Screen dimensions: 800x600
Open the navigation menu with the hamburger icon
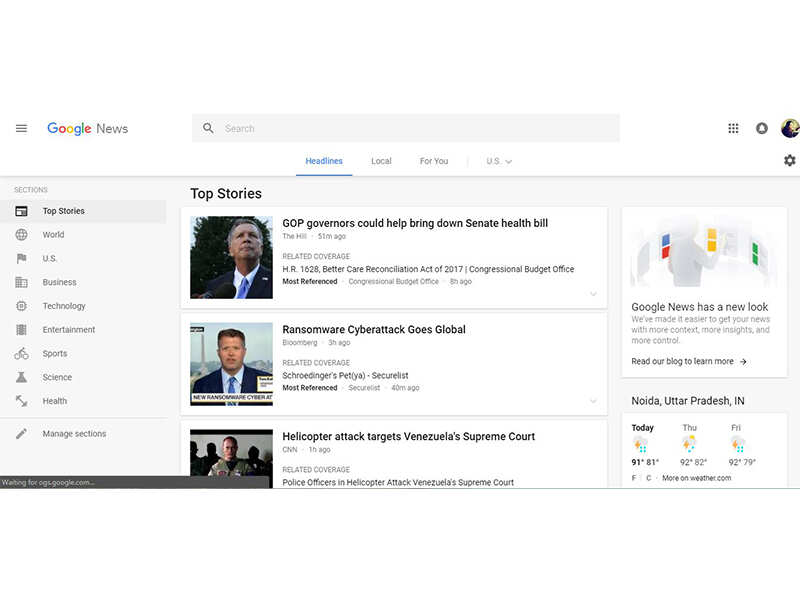tap(21, 128)
